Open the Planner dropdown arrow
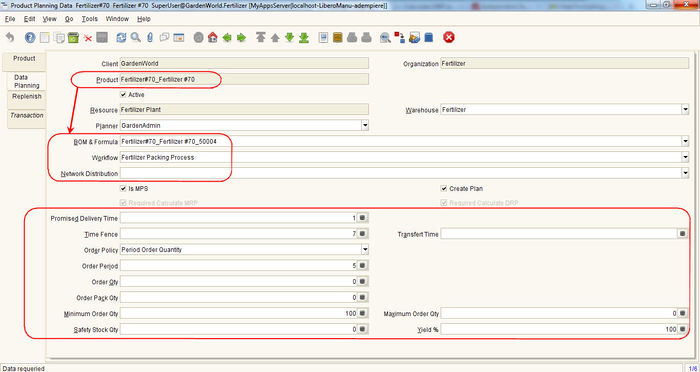The height and width of the screenshot is (372, 700). coord(365,126)
